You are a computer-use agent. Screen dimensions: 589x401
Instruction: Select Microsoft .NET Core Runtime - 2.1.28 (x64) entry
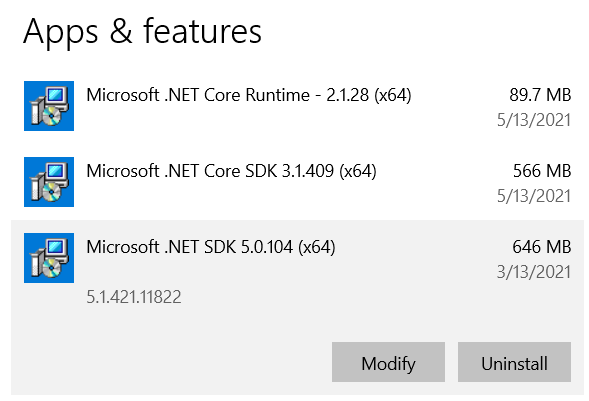coord(297,106)
